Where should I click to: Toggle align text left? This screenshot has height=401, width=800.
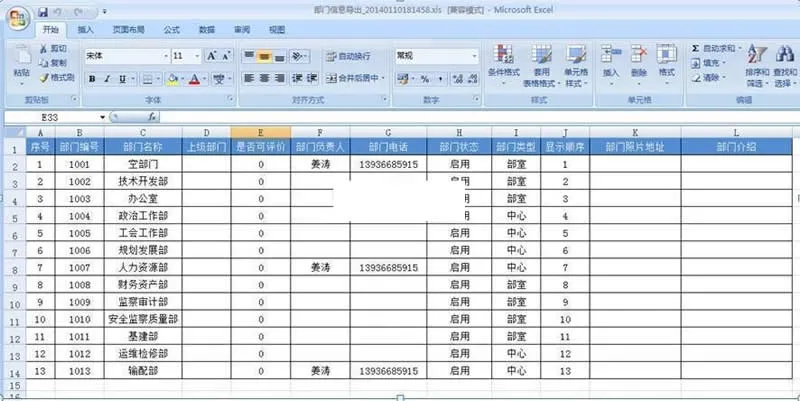248,79
